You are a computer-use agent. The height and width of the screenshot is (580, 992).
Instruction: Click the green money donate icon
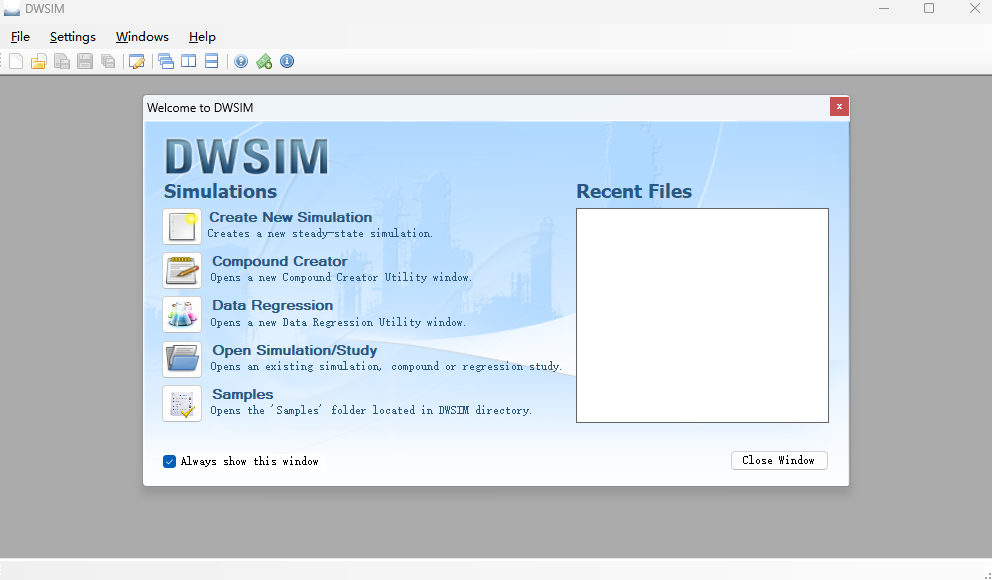264,62
